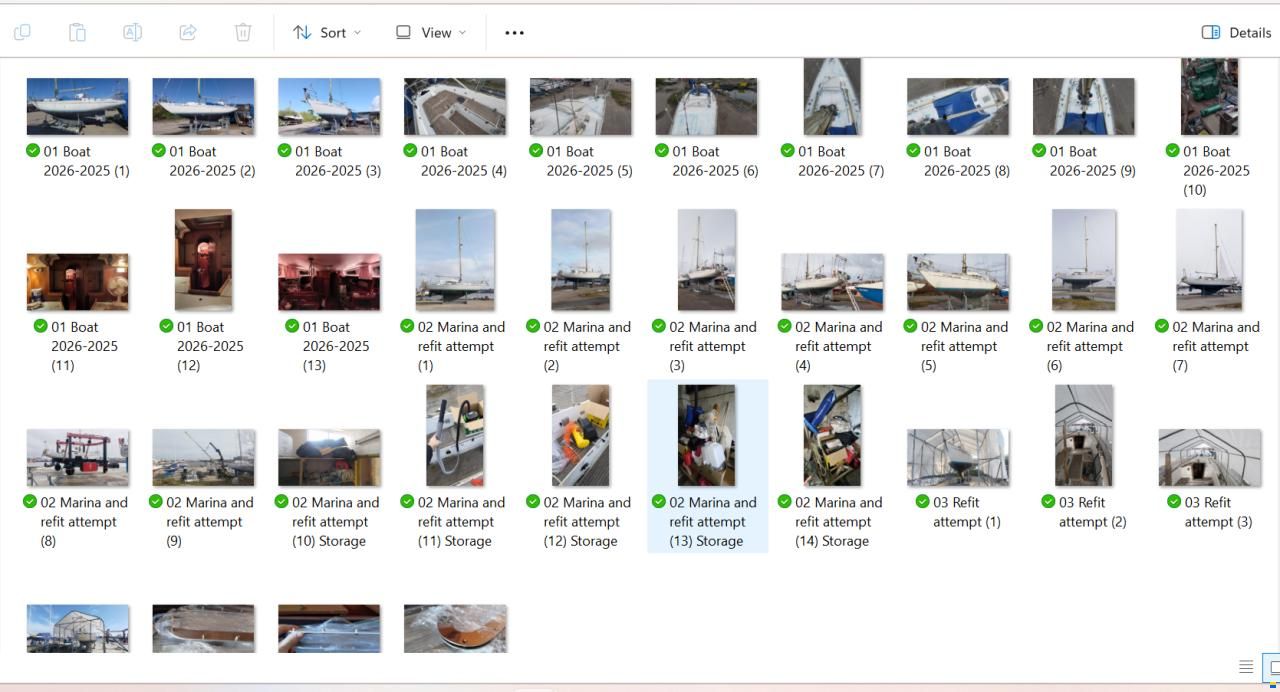
Task: Click the file name "01 Boat 2026-2025 (2)"
Action: [212, 161]
